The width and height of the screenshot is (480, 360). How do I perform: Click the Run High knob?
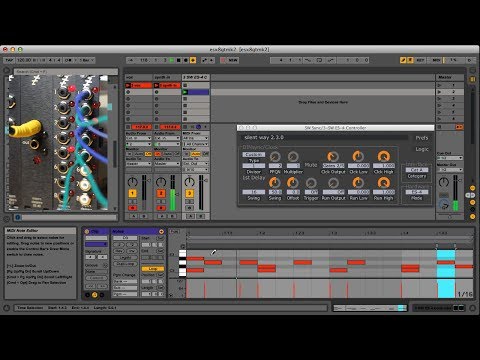384,183
